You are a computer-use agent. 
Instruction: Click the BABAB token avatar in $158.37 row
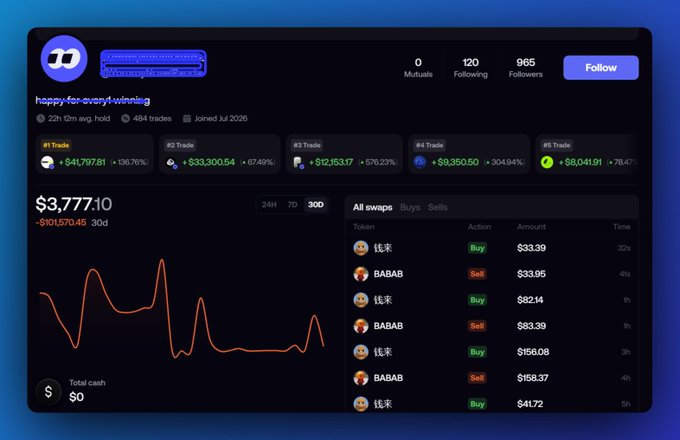click(361, 378)
